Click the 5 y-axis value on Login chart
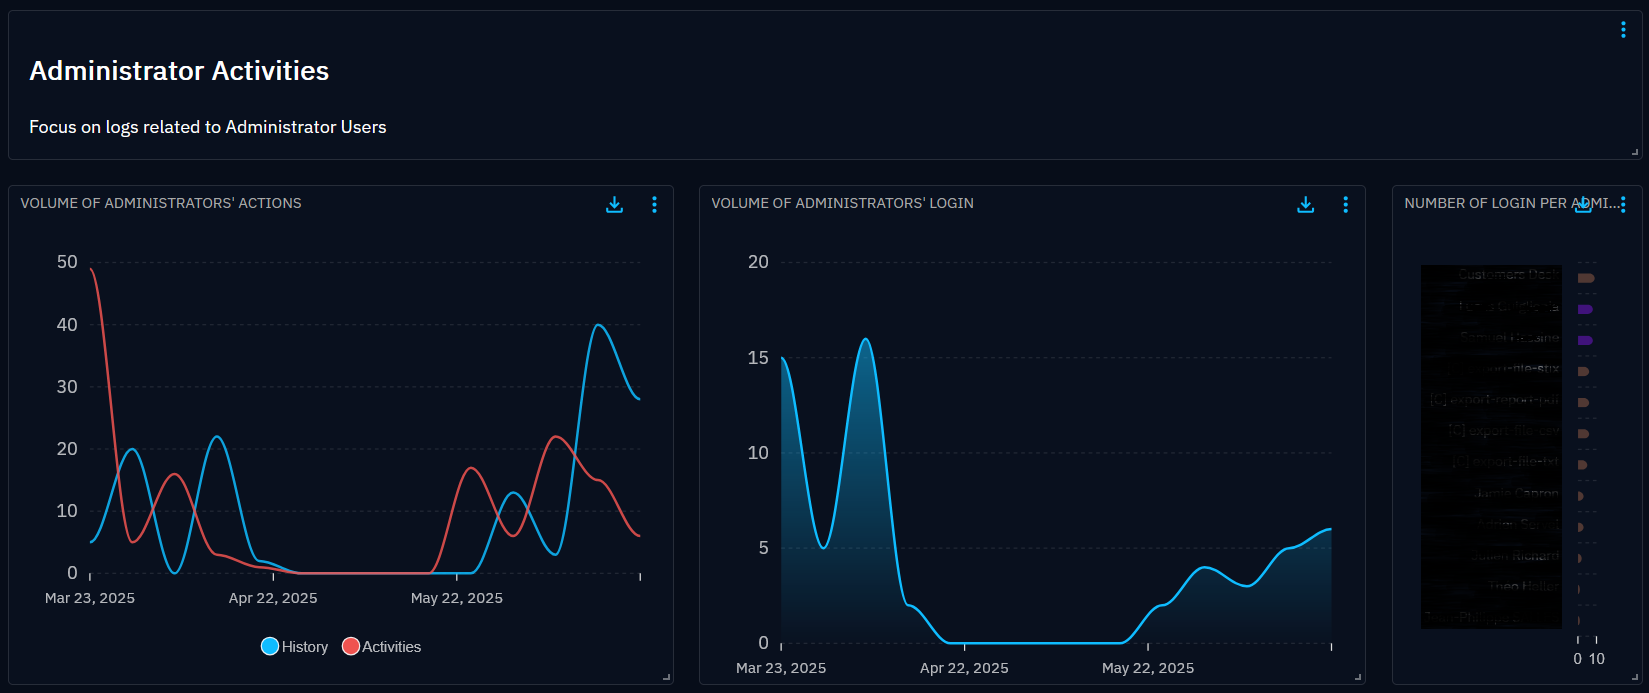The image size is (1649, 693). [764, 548]
